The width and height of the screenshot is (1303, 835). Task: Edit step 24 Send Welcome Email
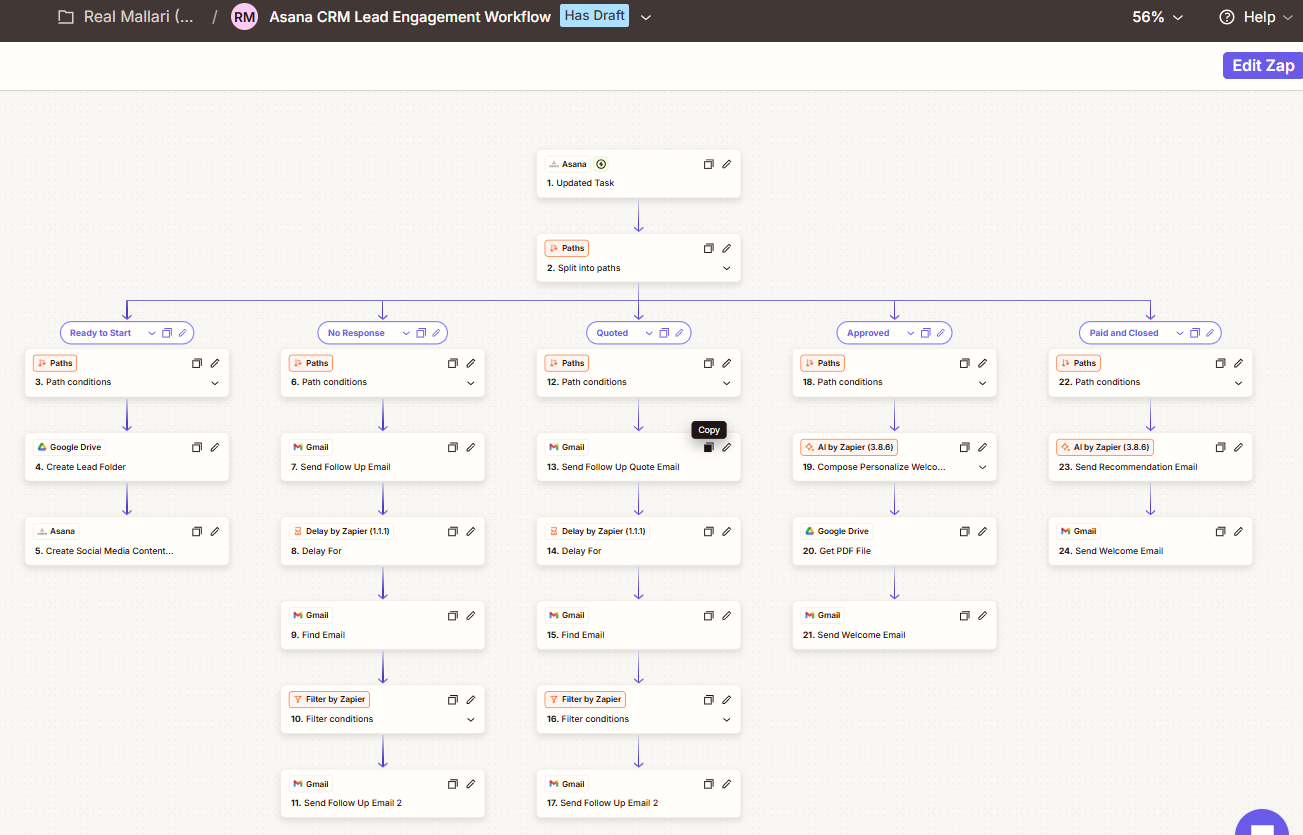1239,531
